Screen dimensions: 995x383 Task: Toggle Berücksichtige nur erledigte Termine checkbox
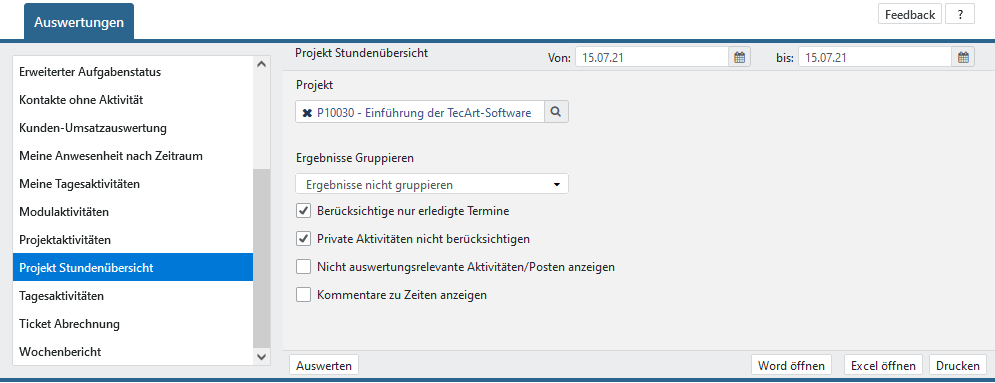(x=303, y=210)
